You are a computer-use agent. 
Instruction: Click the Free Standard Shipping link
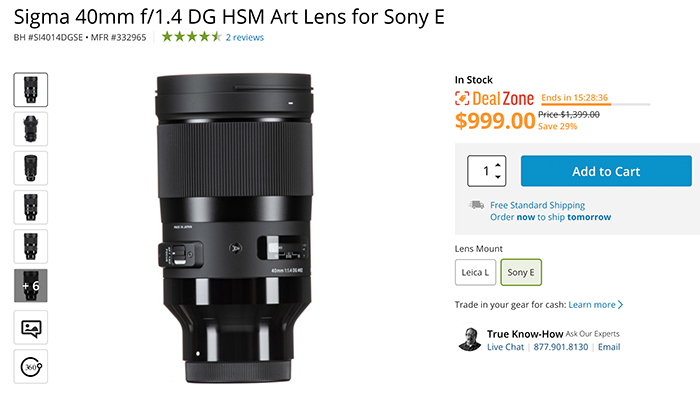pos(538,205)
